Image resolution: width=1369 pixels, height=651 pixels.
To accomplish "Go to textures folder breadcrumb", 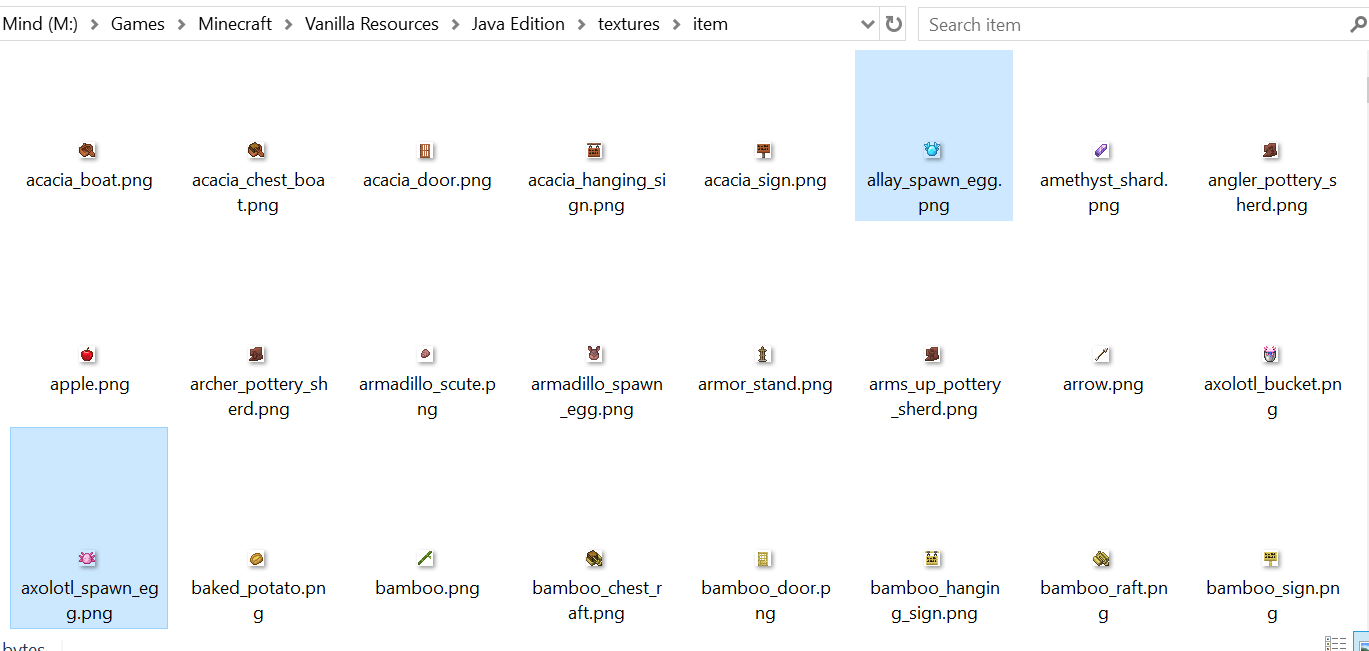I will coord(629,24).
